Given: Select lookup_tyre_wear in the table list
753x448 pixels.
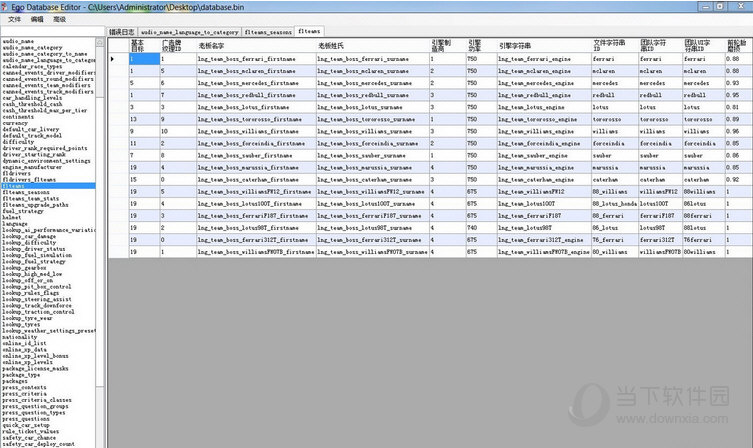Looking at the screenshot, I should pyautogui.click(x=27, y=318).
